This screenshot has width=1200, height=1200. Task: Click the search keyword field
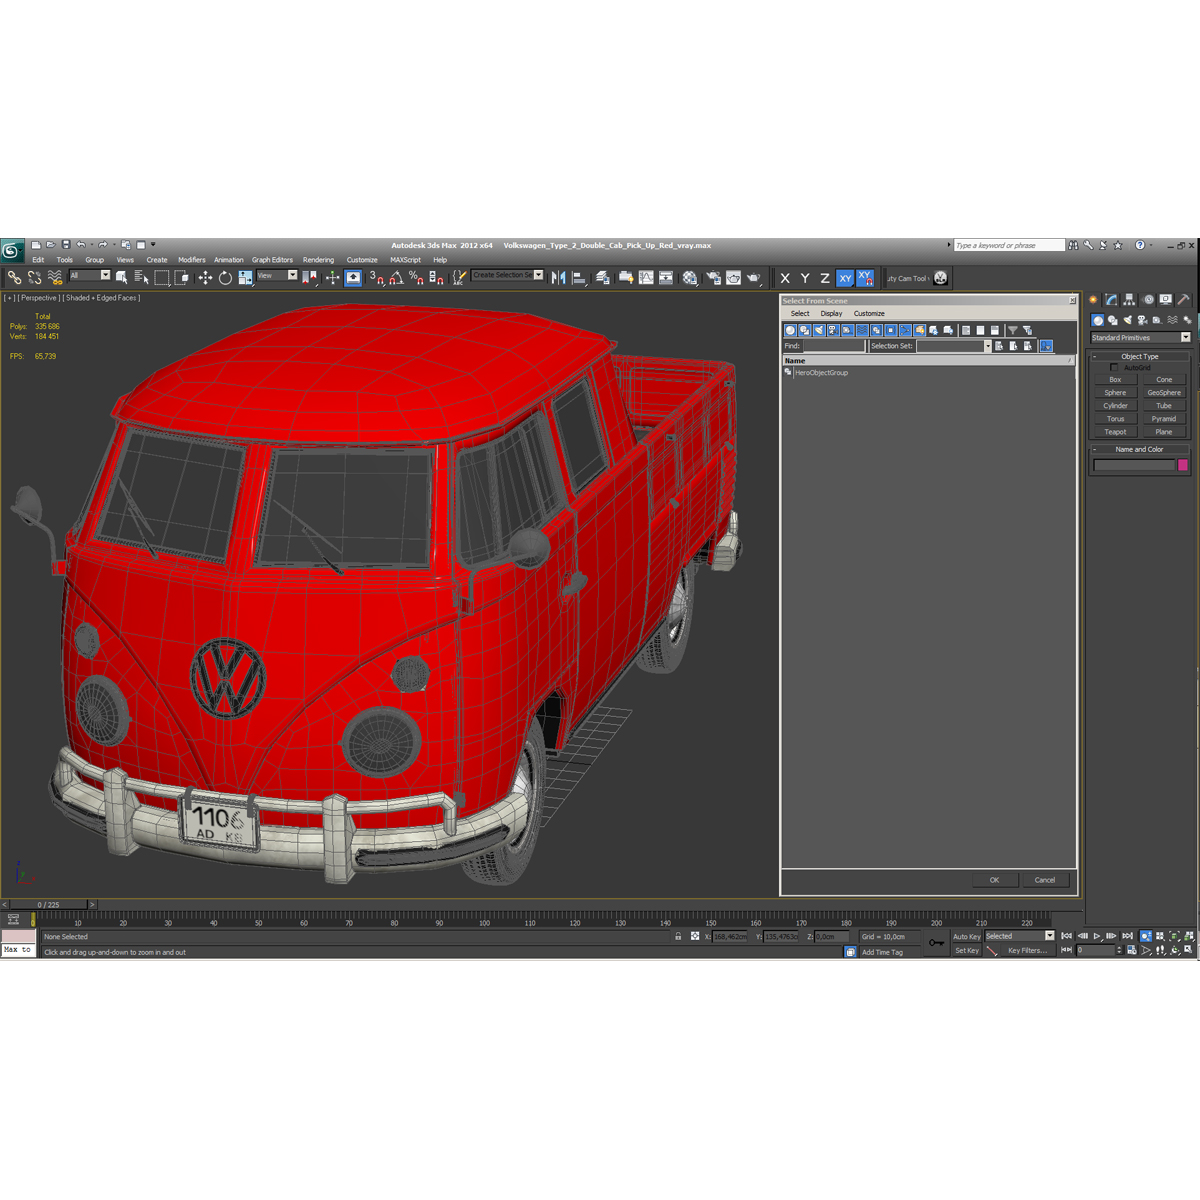1008,245
